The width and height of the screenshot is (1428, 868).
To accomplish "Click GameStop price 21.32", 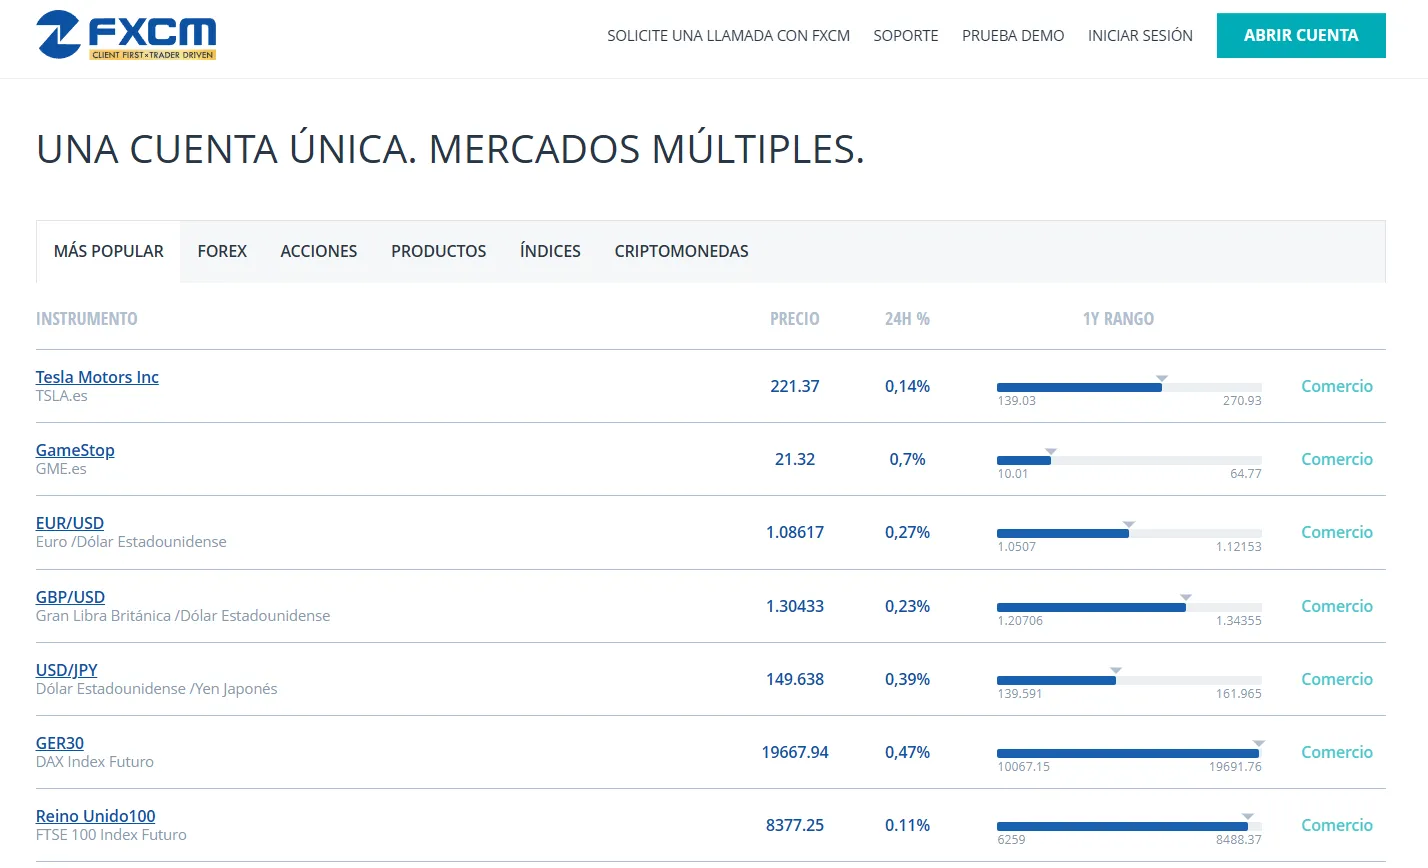I will point(795,459).
